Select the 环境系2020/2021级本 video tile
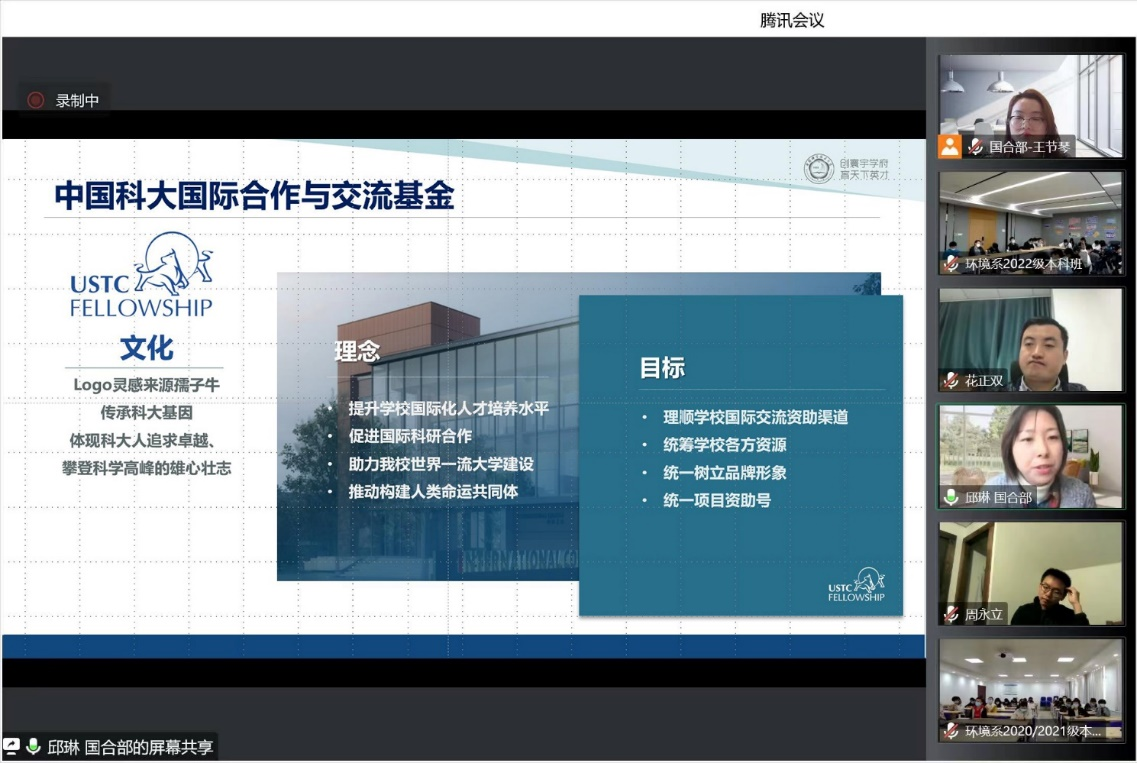 click(1030, 690)
